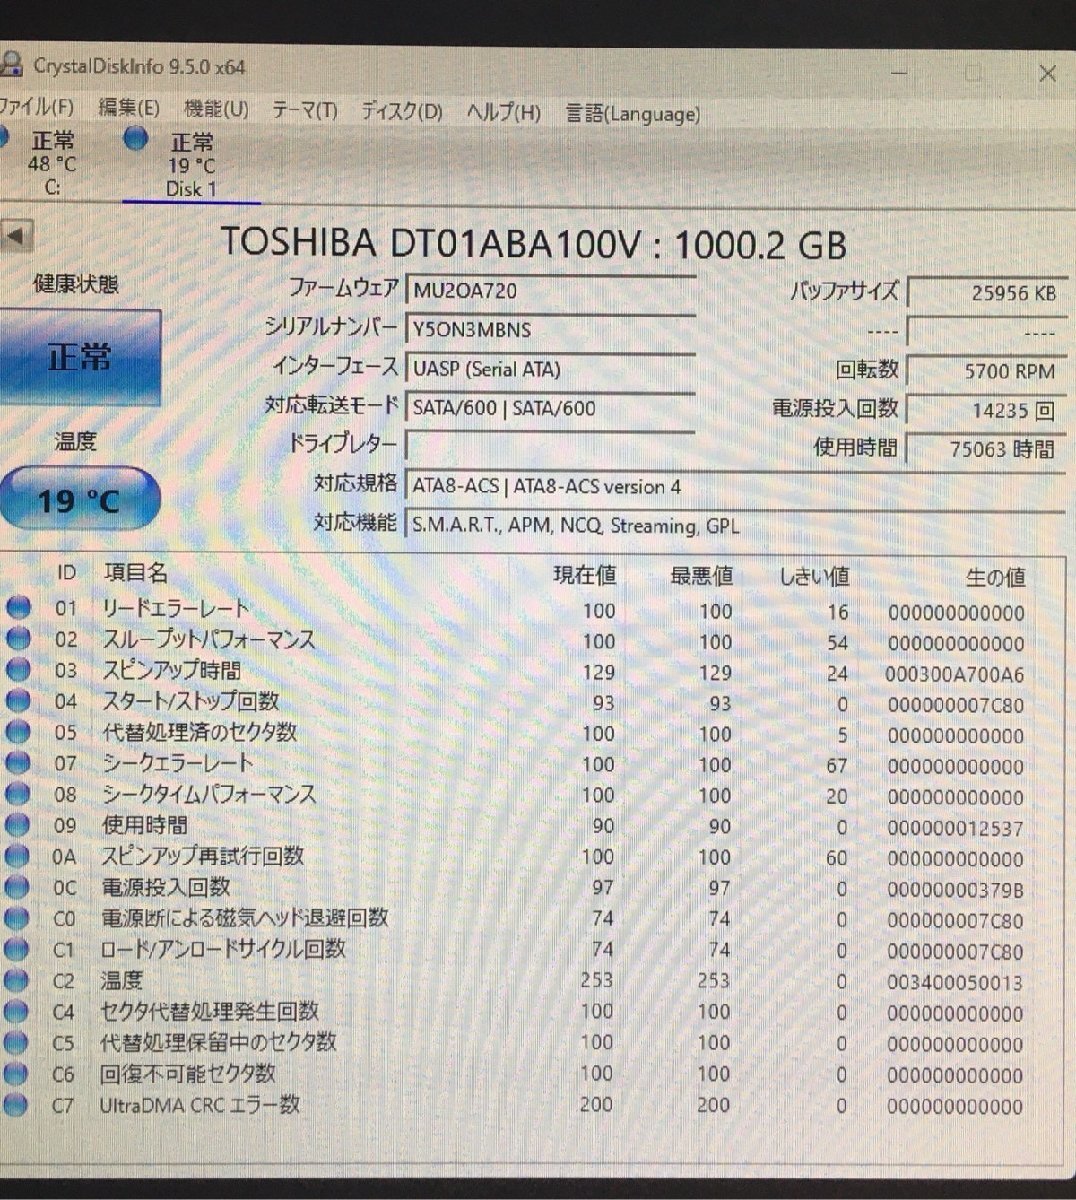Click status orb for 0C 電源投入回数

[17, 887]
